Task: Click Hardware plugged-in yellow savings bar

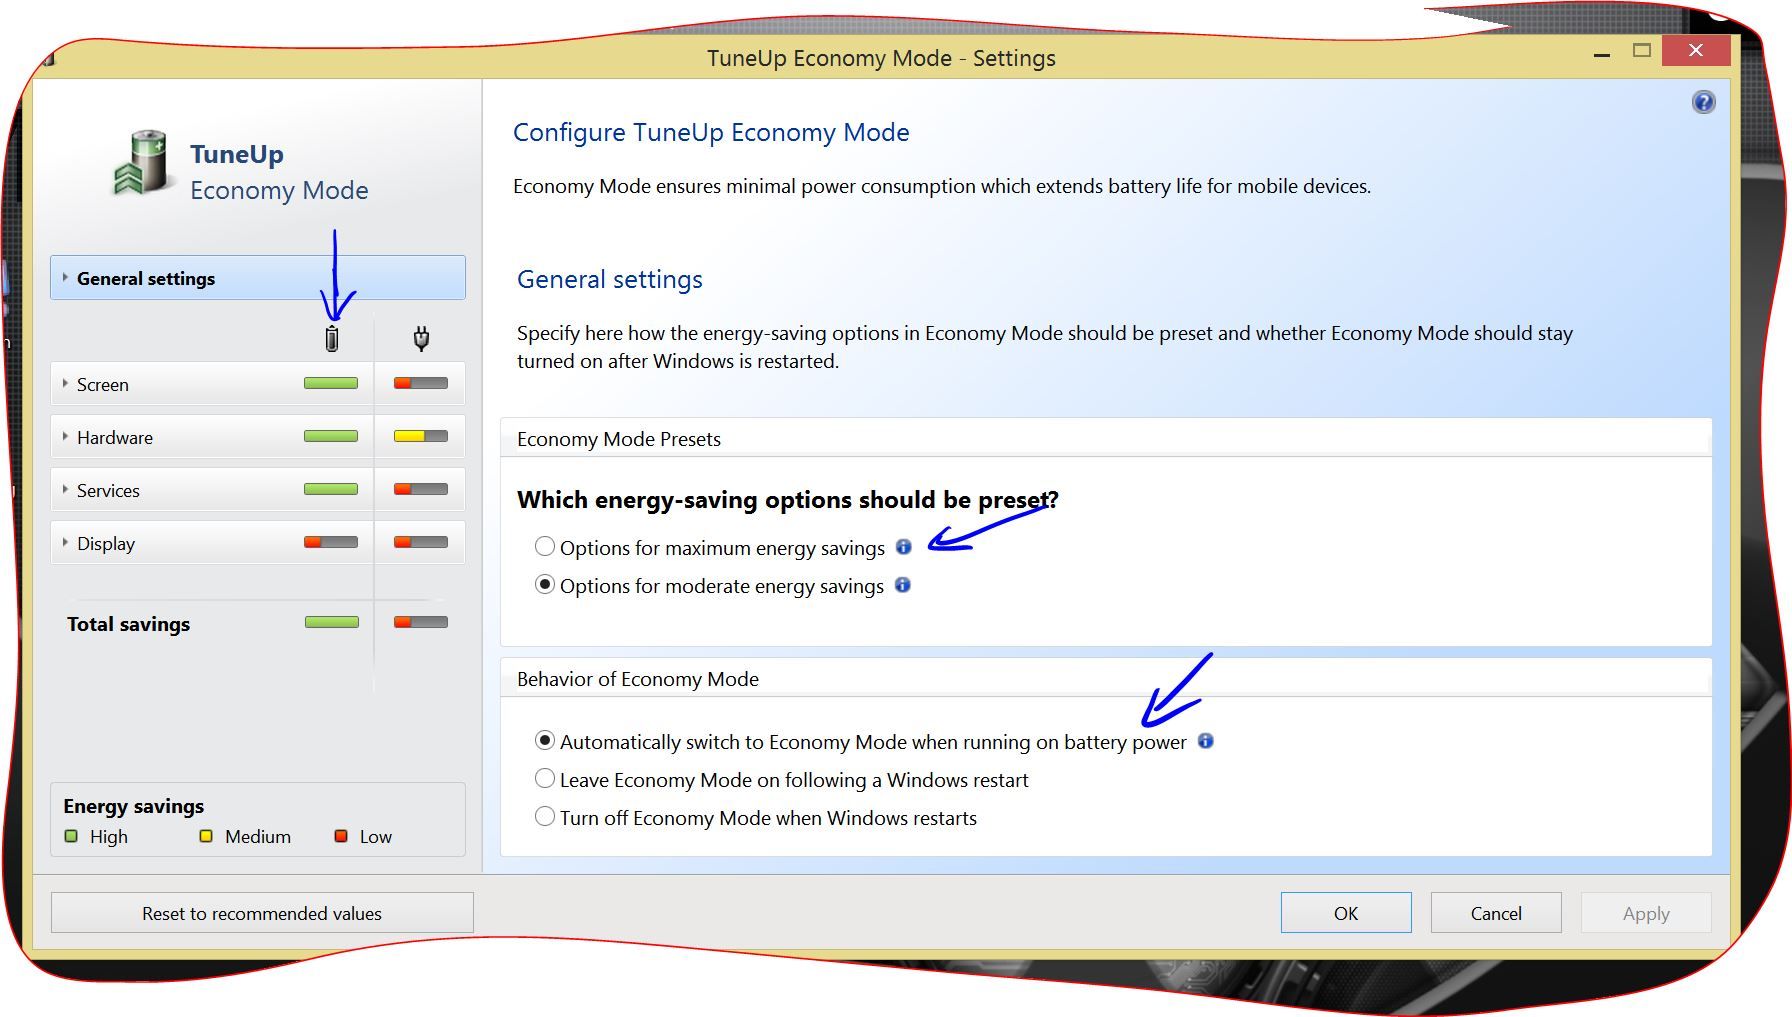Action: point(421,436)
